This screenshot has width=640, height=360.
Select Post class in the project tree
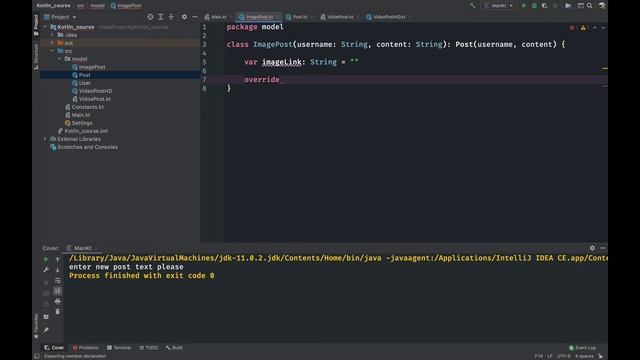[x=81, y=75]
